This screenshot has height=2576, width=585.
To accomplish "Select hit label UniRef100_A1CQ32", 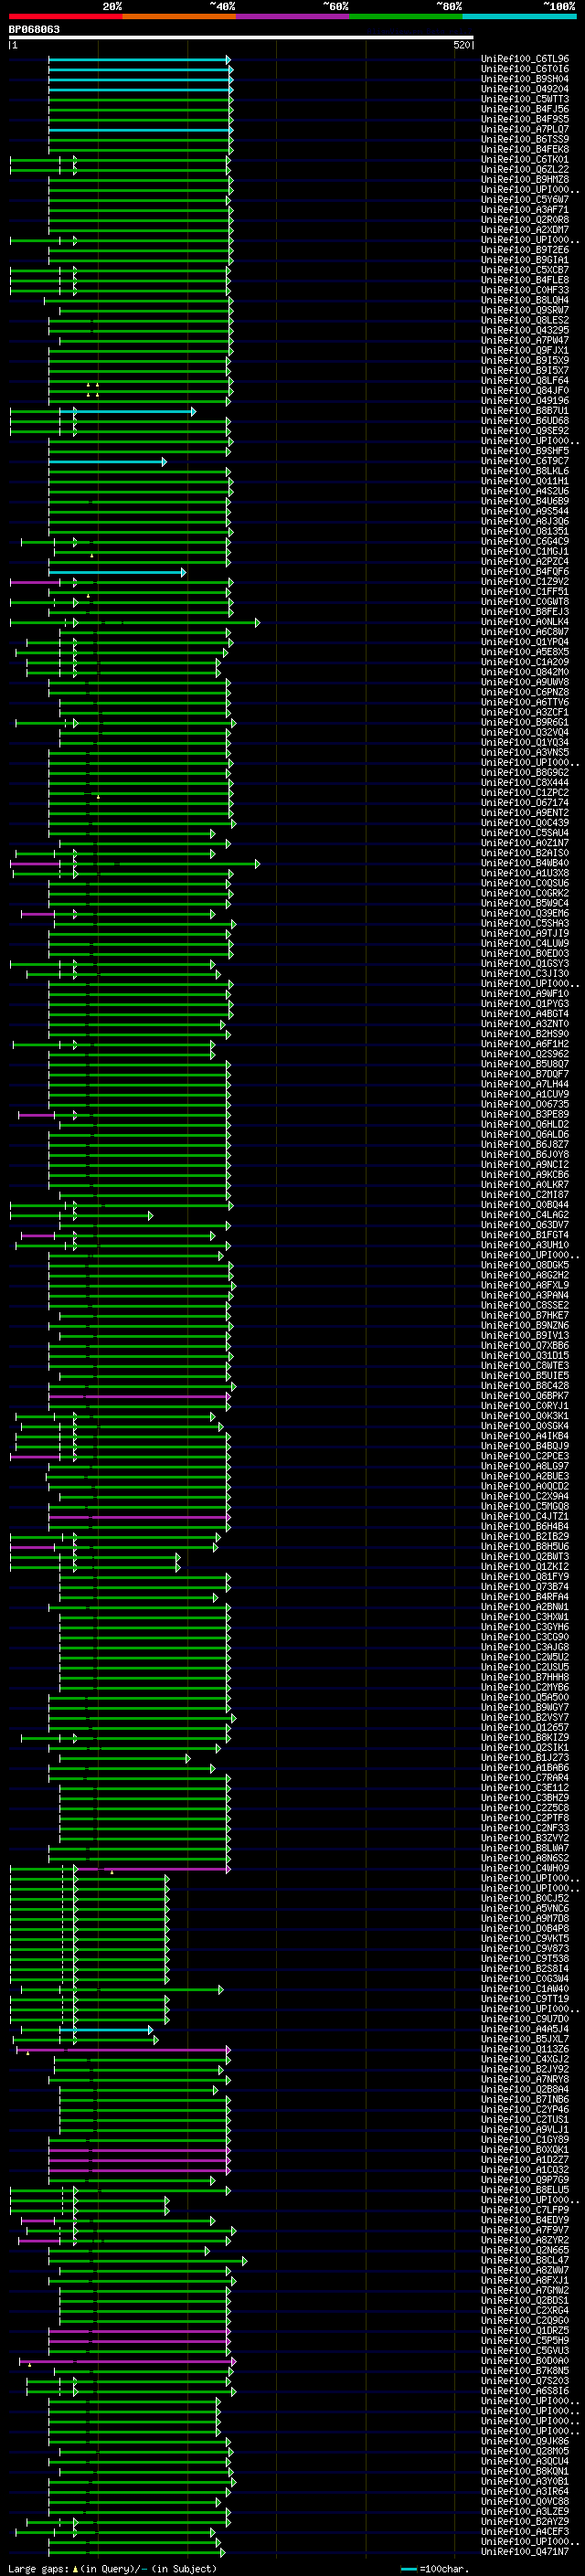I will 525,2170.
